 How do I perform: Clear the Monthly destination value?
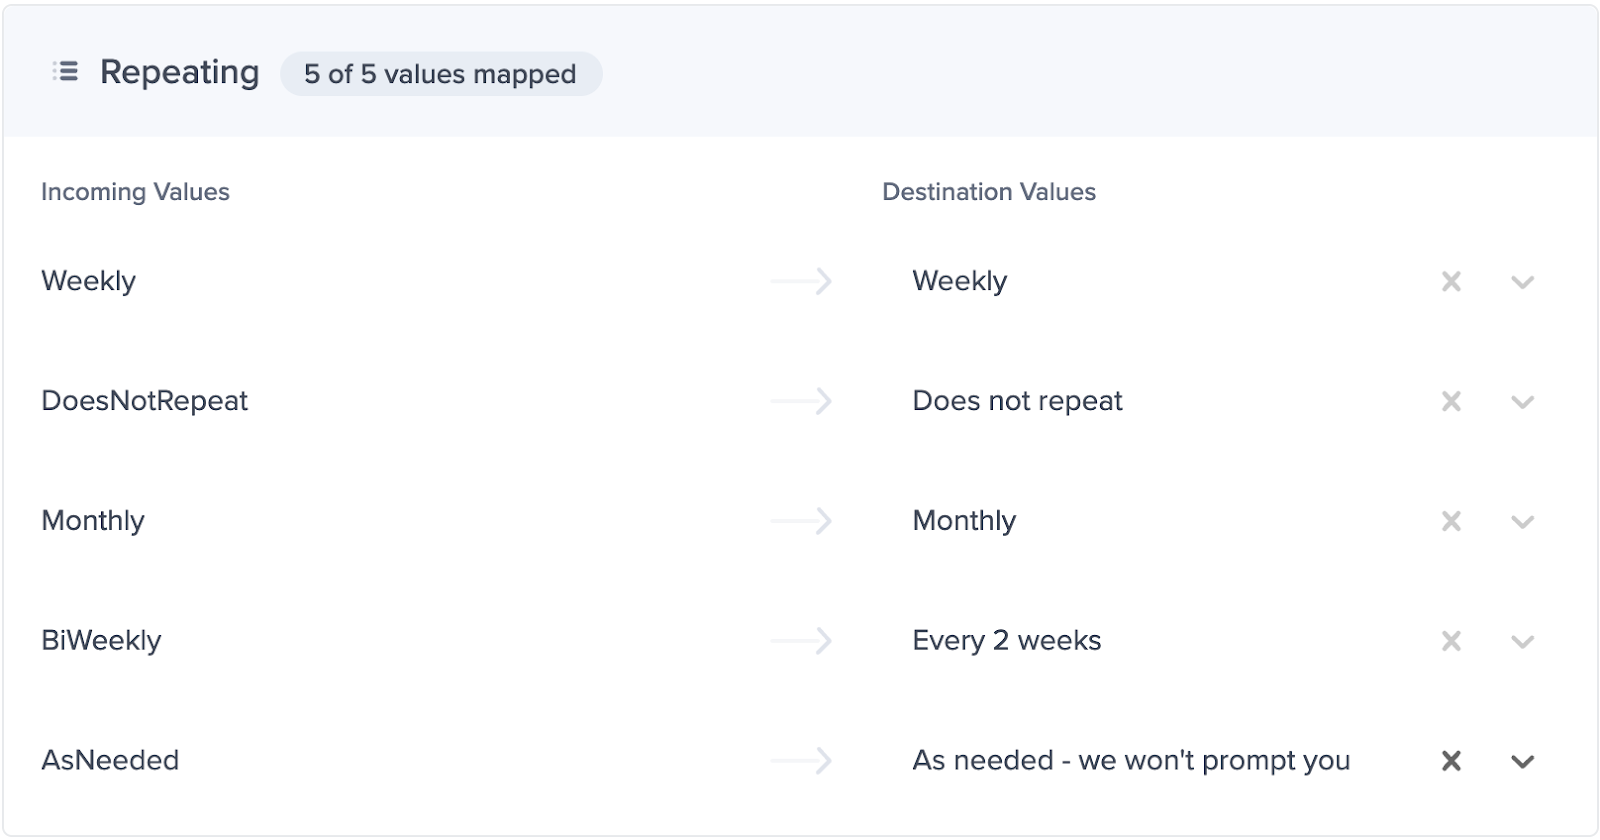pyautogui.click(x=1451, y=522)
